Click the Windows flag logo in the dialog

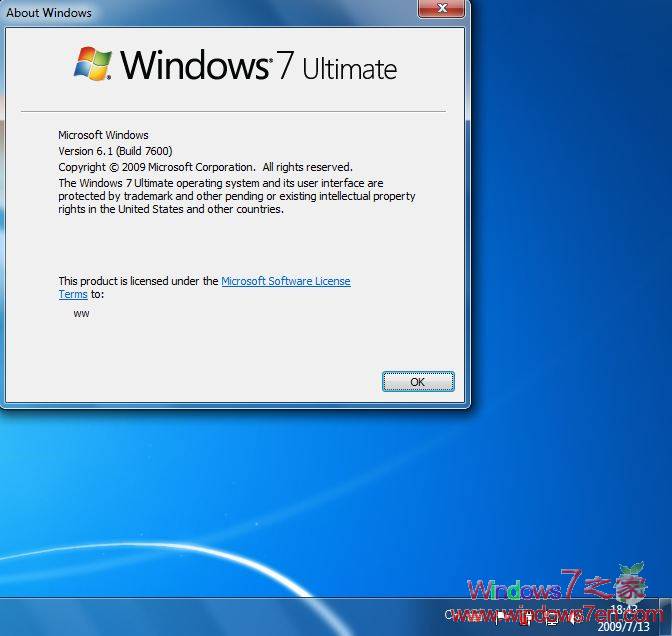click(x=93, y=64)
